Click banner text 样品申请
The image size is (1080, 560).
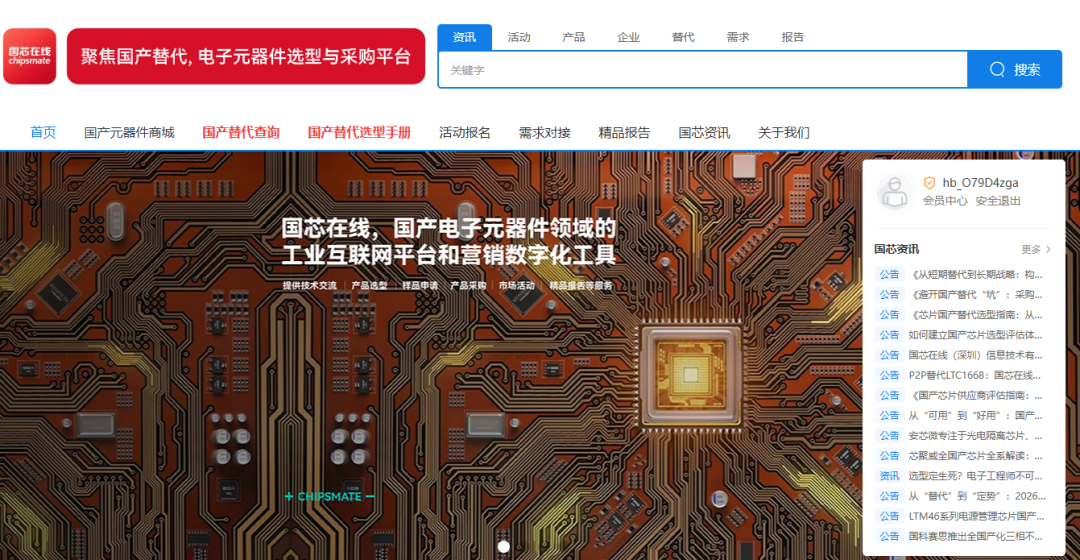[420, 286]
